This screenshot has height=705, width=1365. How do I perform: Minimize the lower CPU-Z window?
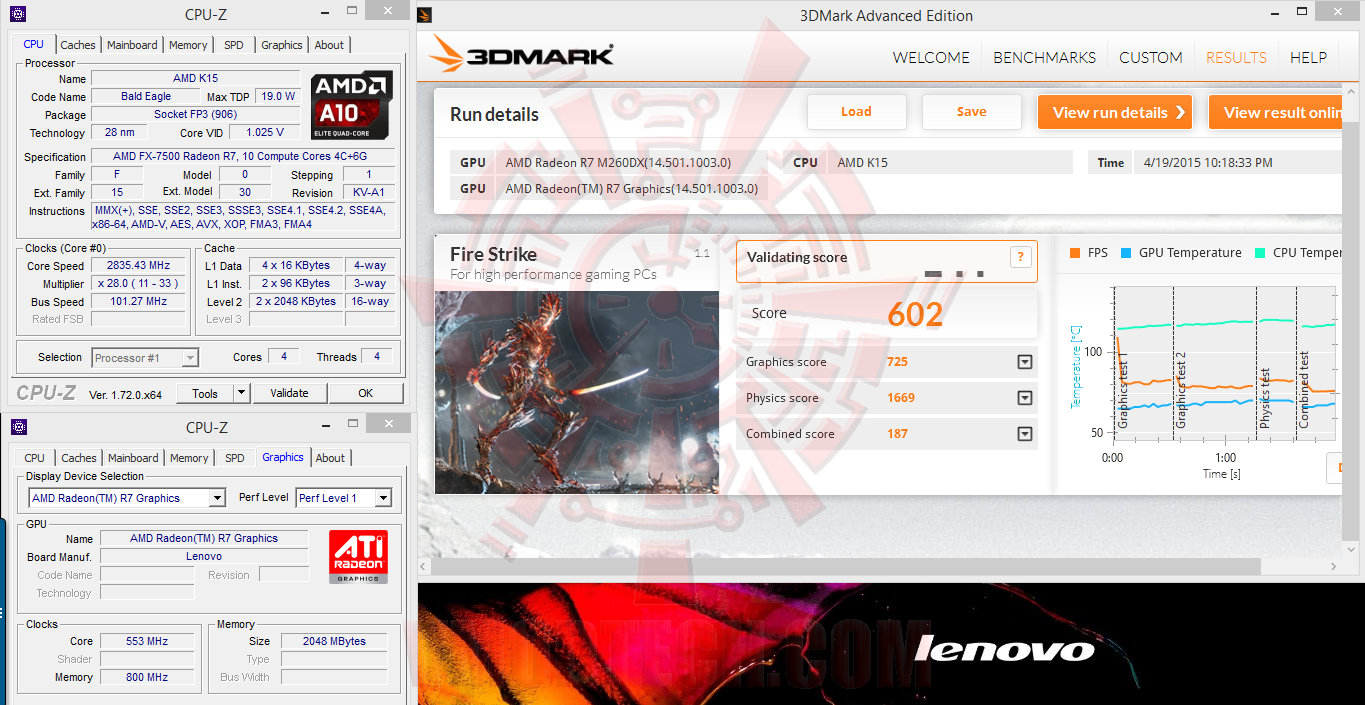[328, 428]
